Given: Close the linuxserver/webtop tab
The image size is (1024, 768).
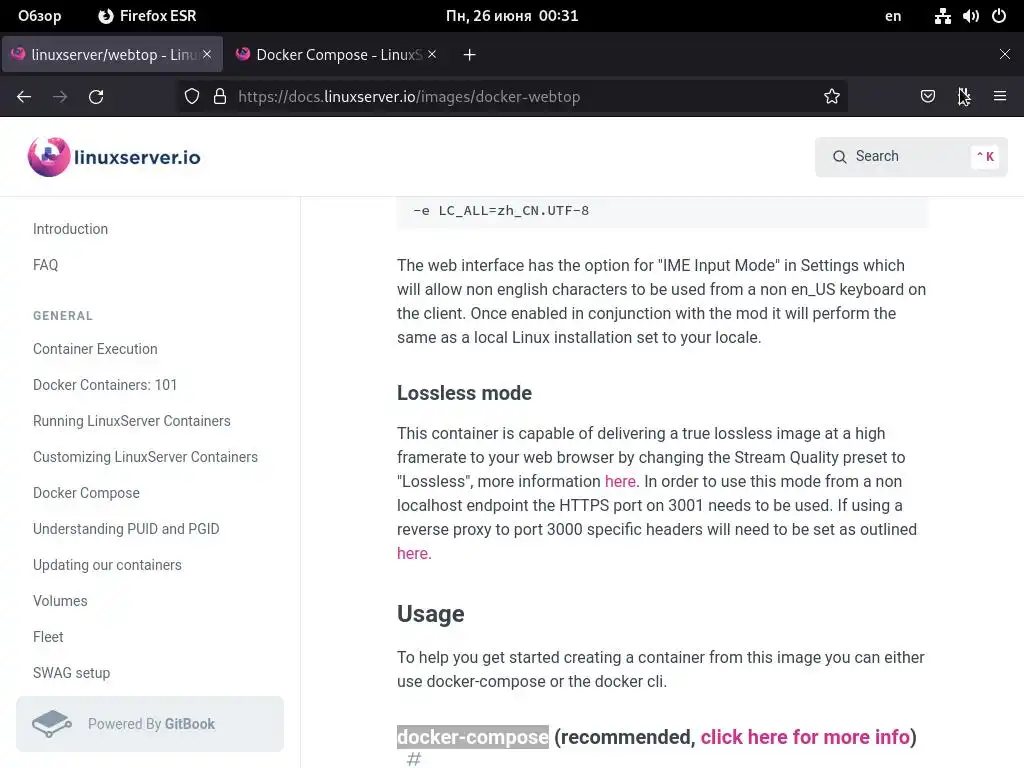Looking at the screenshot, I should [x=208, y=55].
